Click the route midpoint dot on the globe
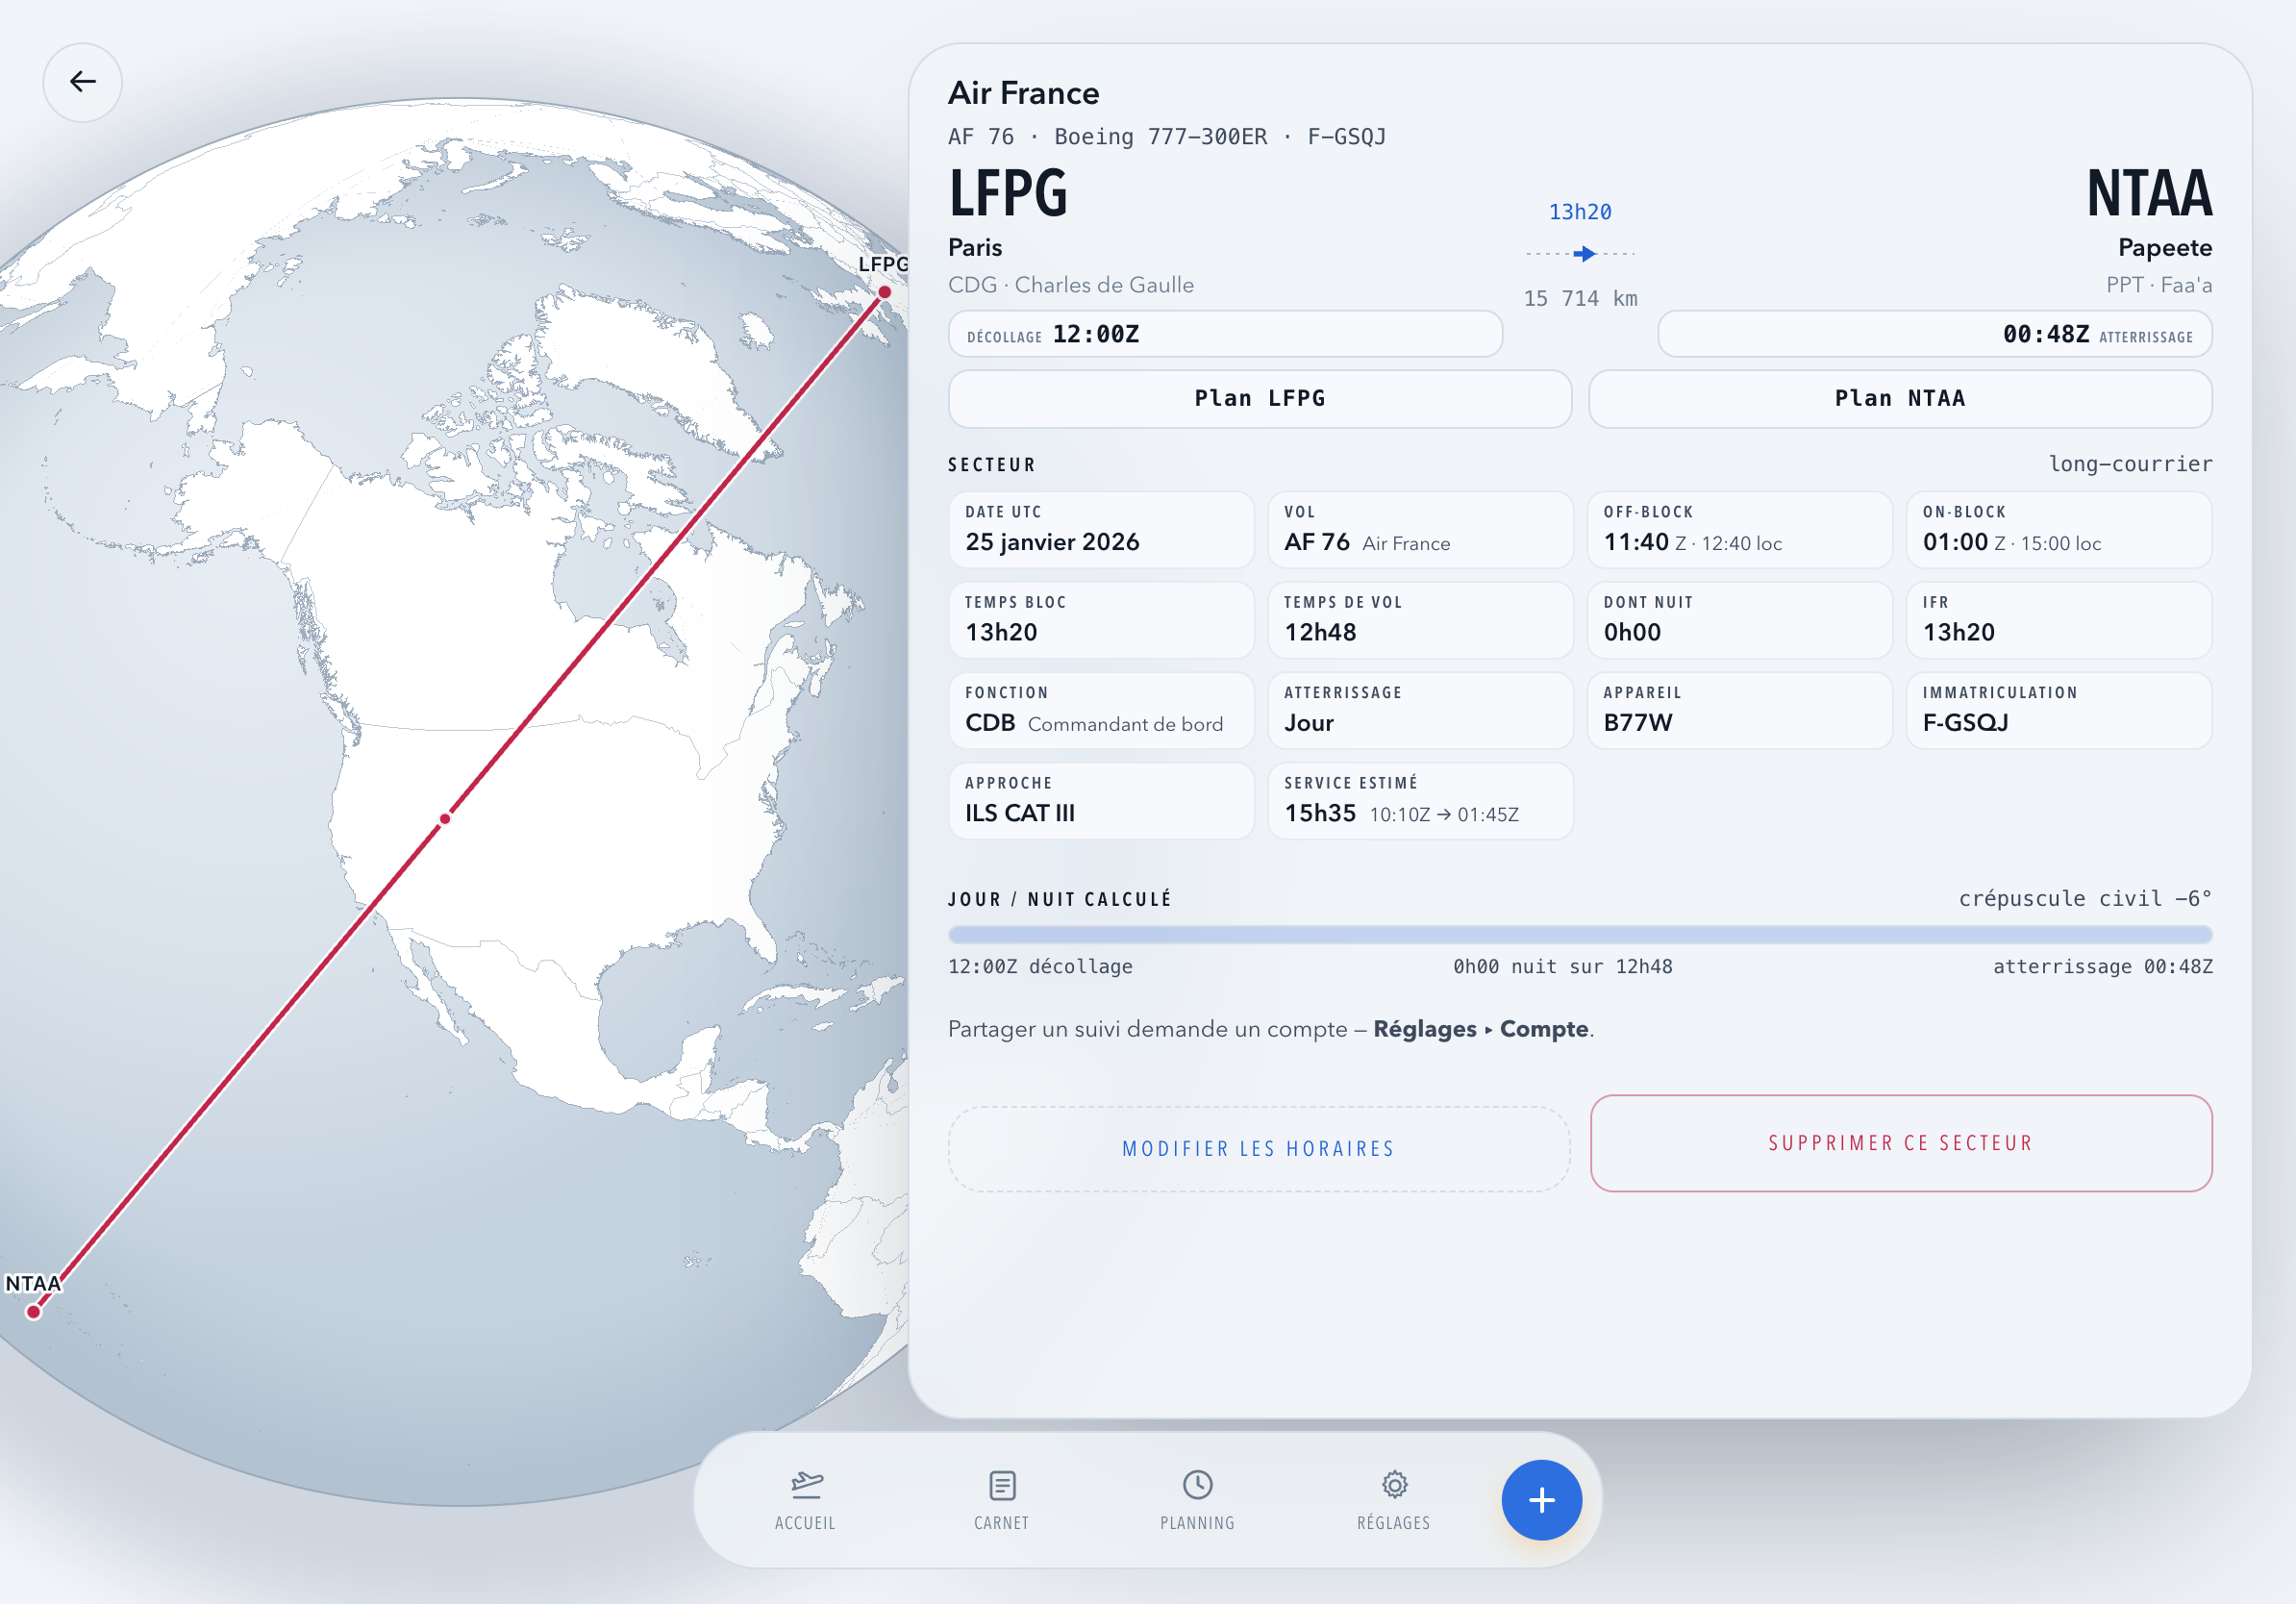Viewport: 2296px width, 1604px height. (x=445, y=819)
